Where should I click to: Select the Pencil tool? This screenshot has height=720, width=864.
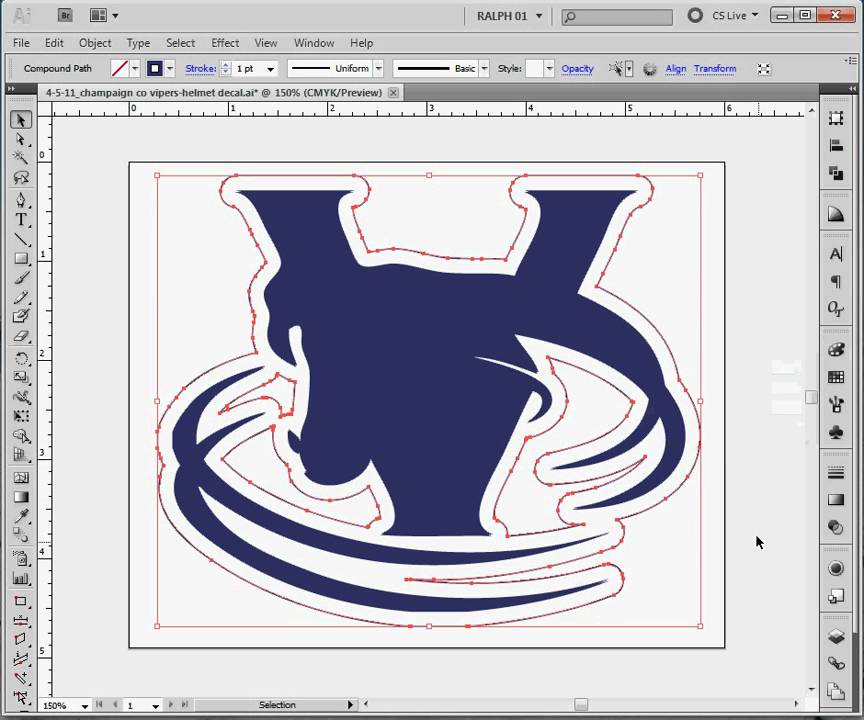(x=21, y=297)
